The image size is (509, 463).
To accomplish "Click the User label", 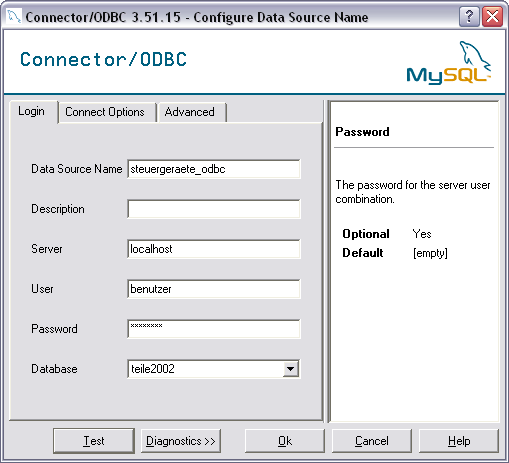I will click(42, 289).
